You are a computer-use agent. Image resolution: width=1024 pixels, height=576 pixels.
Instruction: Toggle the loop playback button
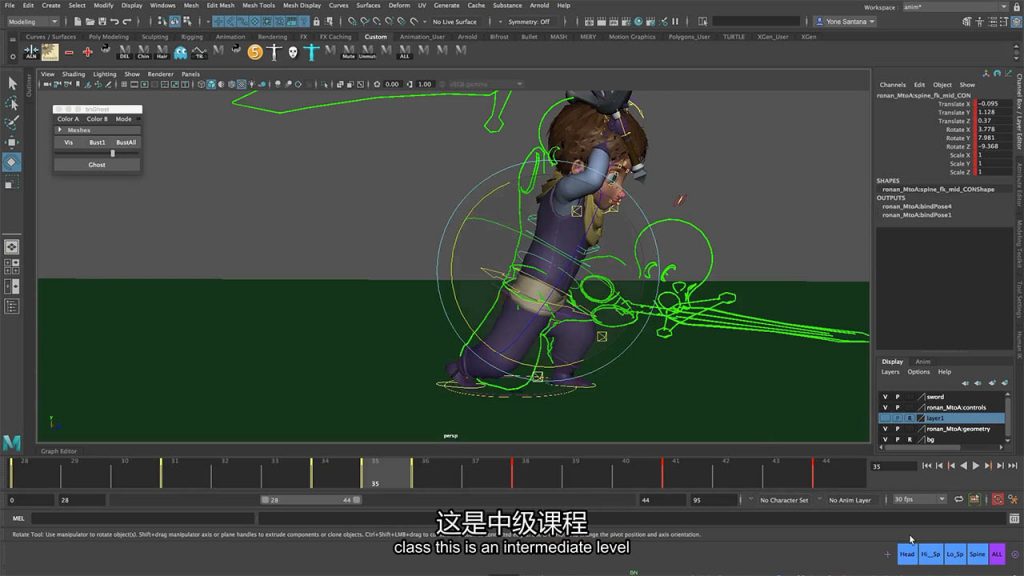pos(959,500)
